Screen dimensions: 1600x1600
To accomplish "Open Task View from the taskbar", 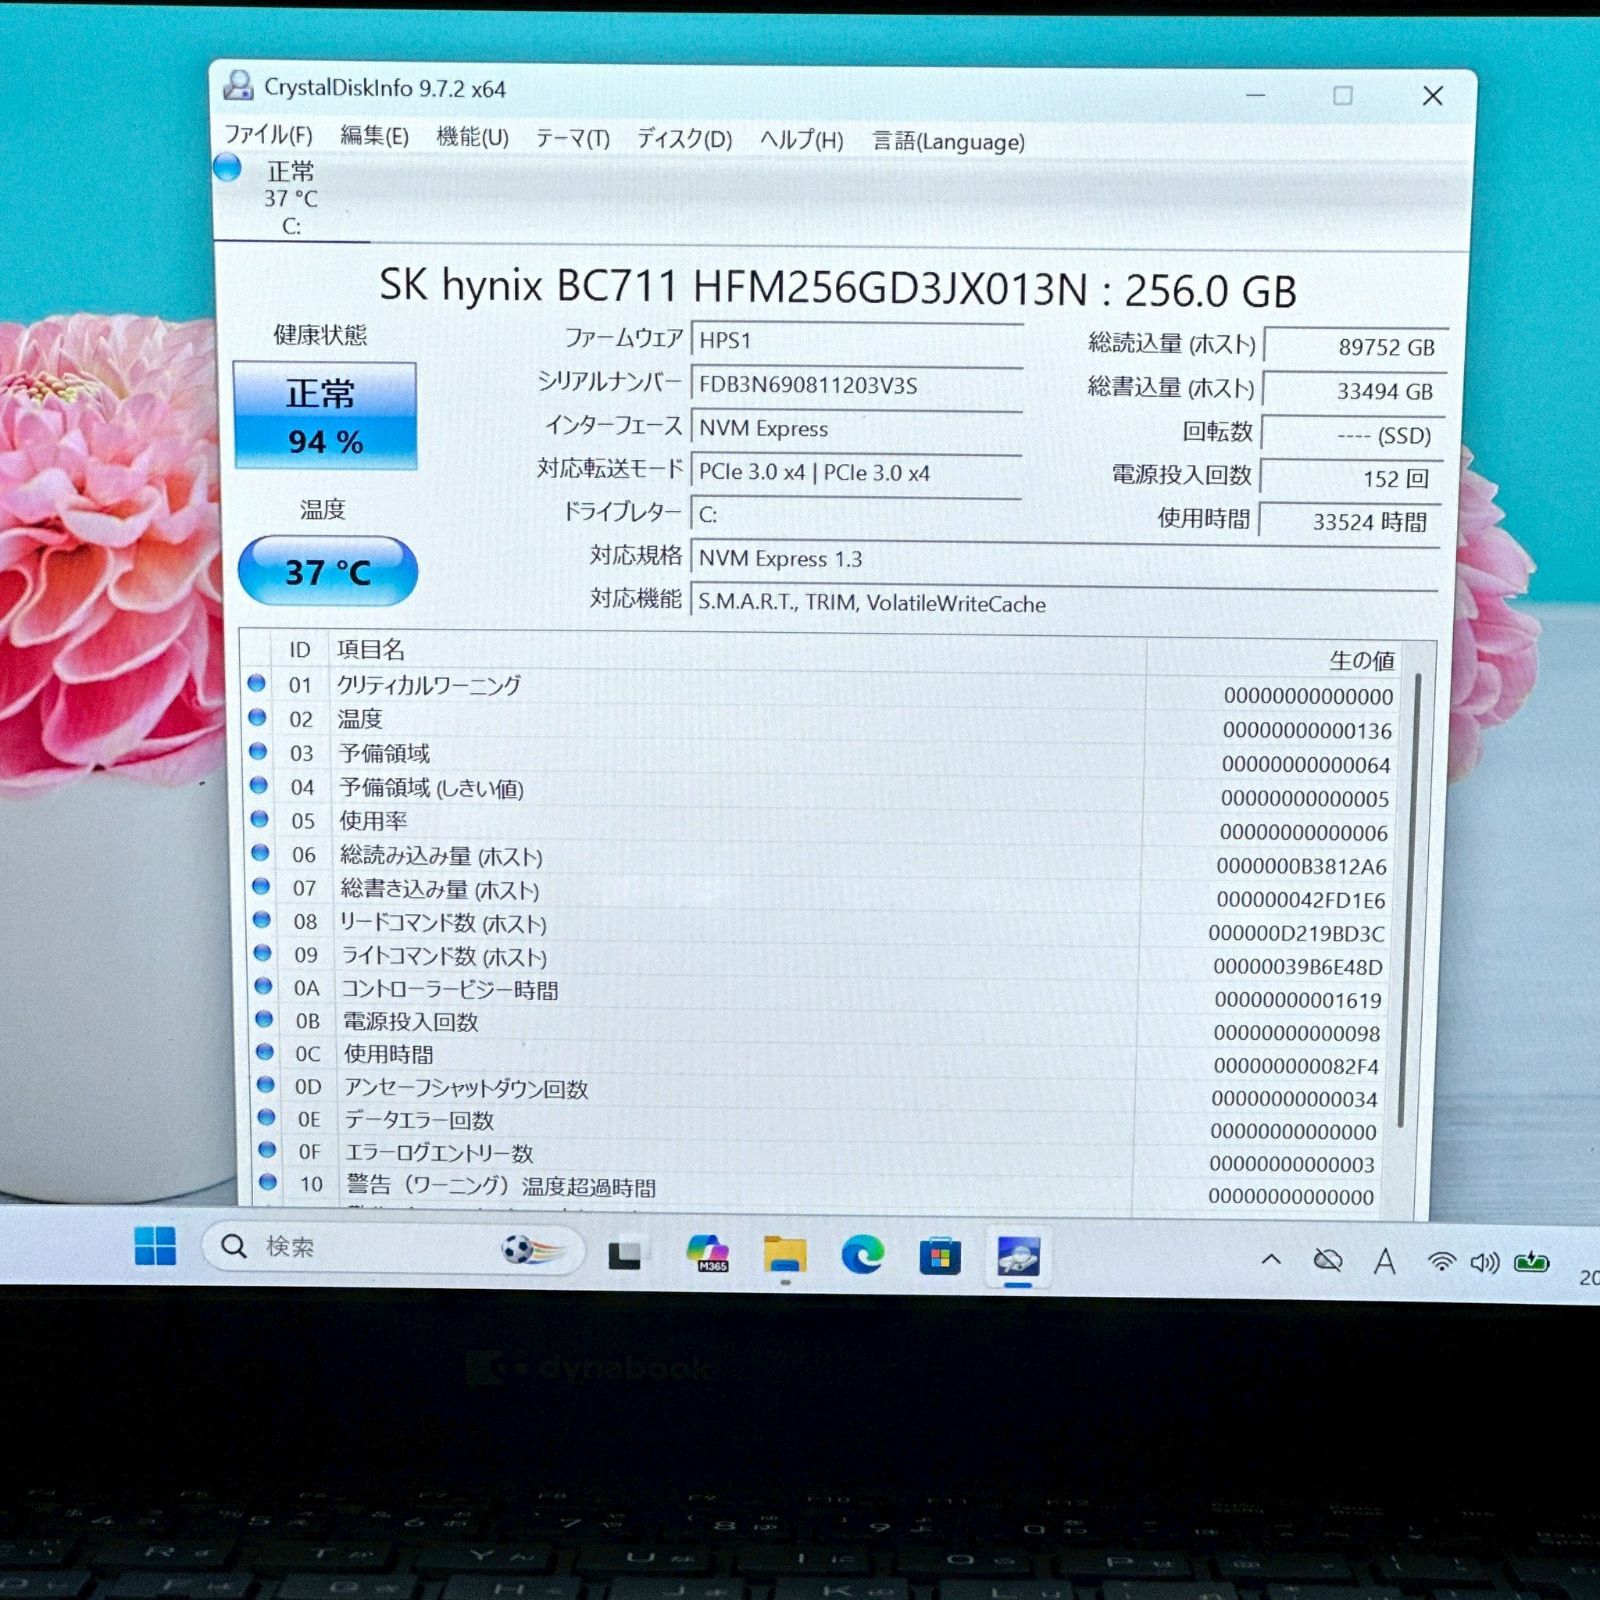I will click(626, 1254).
